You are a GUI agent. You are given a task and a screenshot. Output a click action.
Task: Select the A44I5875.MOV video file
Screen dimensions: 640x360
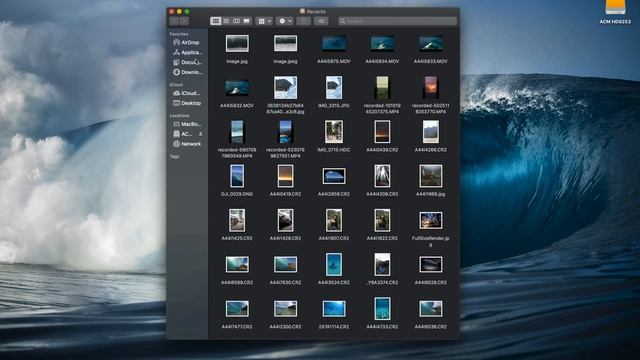[334, 44]
